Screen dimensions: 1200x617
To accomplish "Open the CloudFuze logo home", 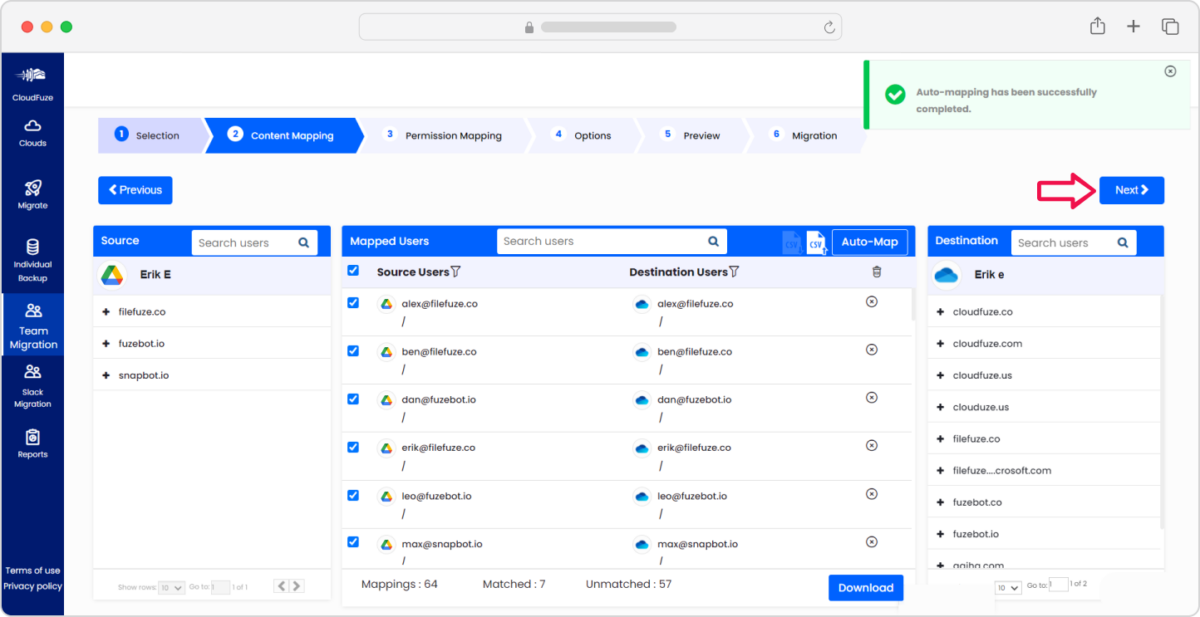I will click(x=32, y=83).
